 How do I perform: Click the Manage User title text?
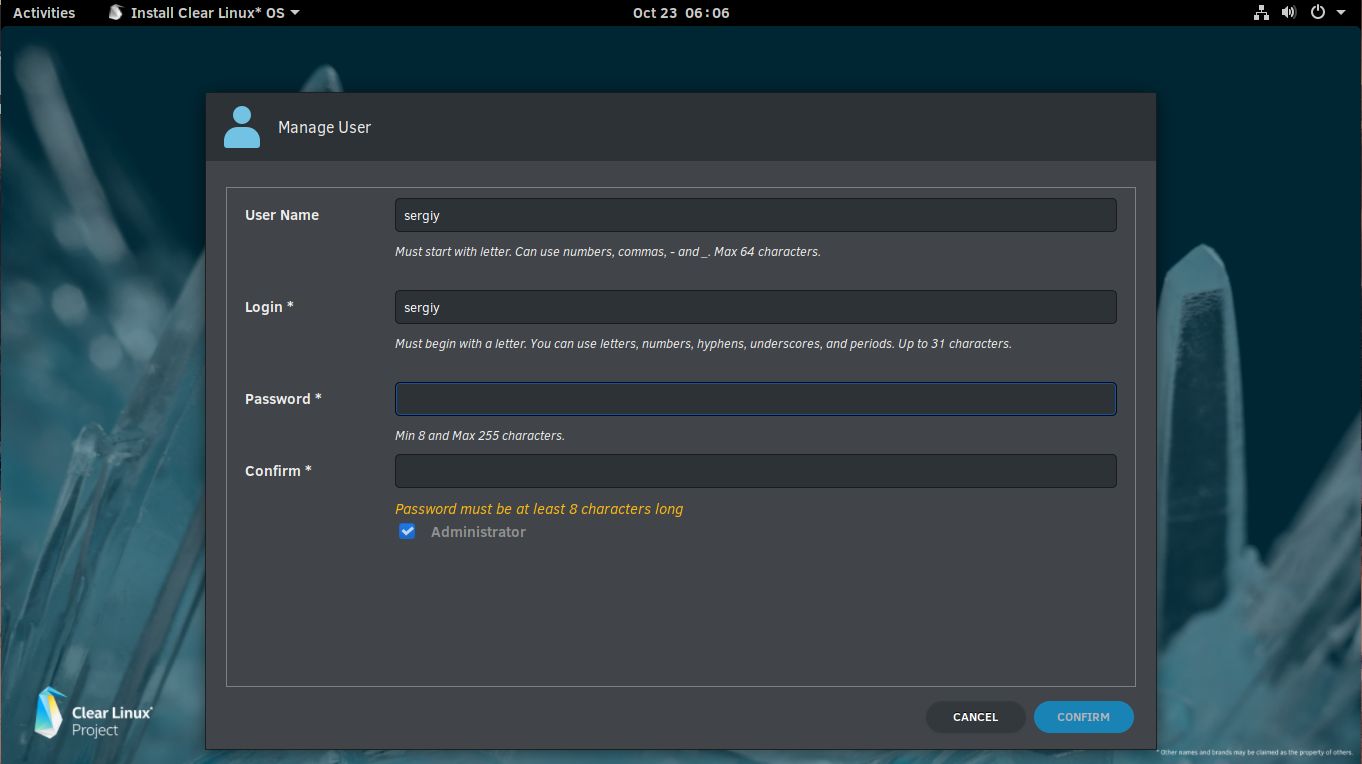(324, 127)
